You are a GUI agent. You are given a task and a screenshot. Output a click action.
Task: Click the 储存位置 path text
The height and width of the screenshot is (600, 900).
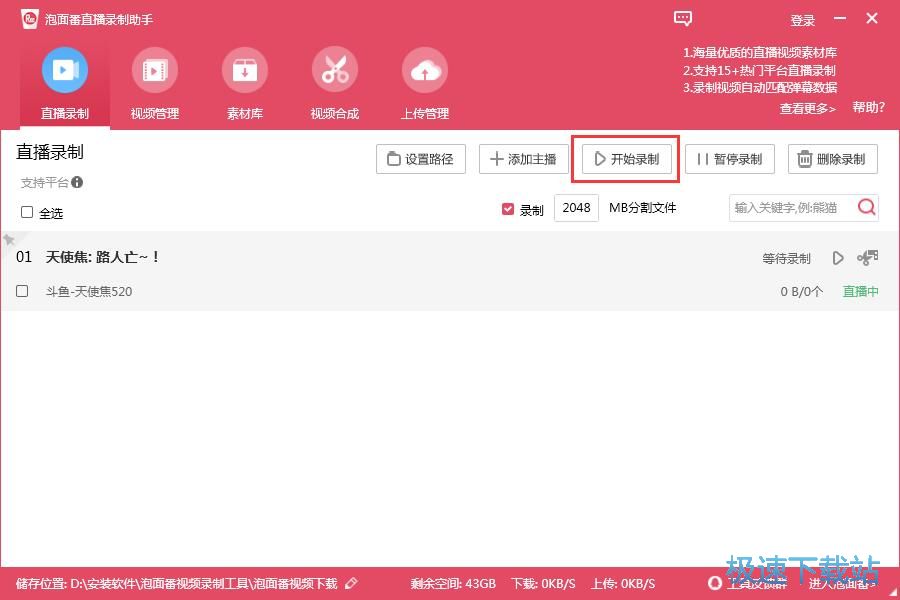177,584
